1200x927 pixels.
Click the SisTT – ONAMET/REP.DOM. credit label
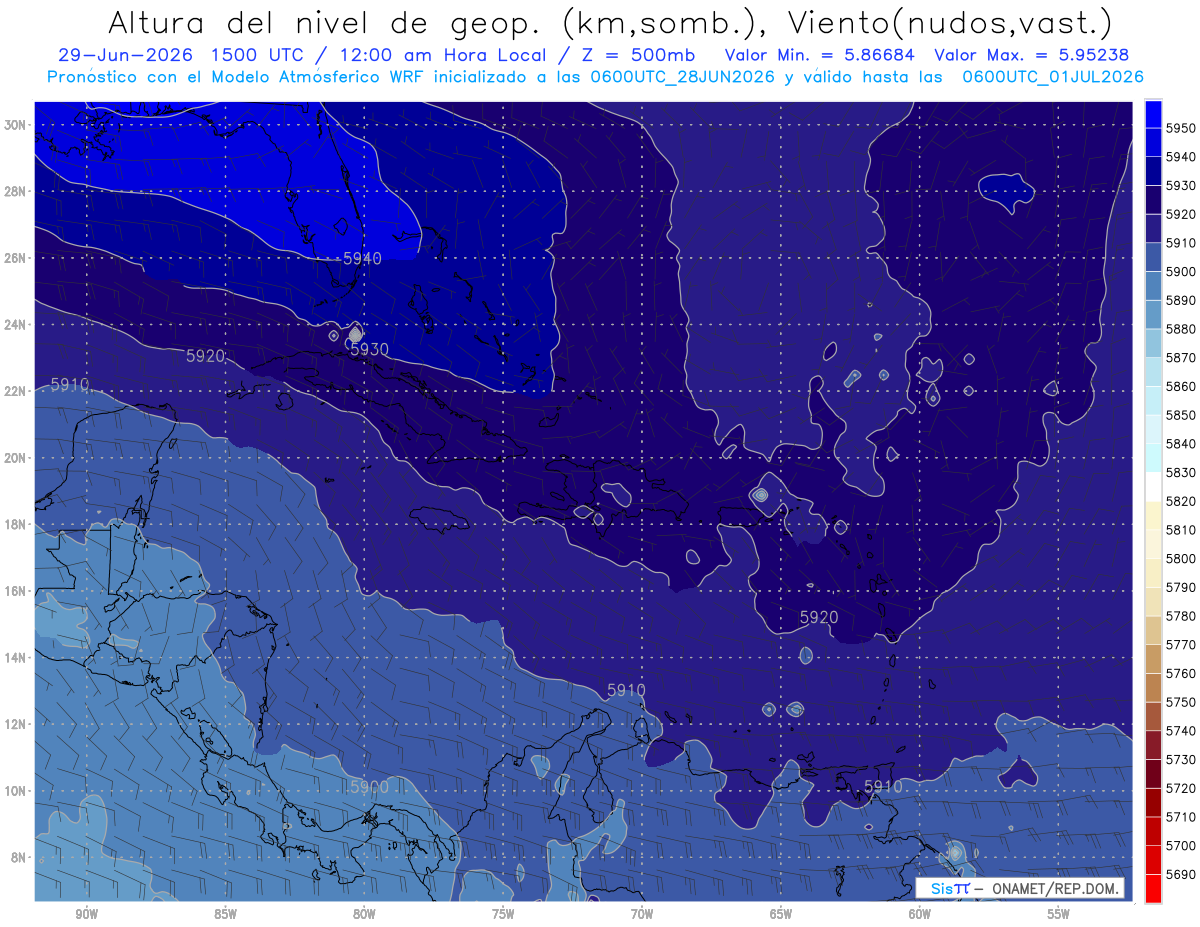tap(1021, 888)
